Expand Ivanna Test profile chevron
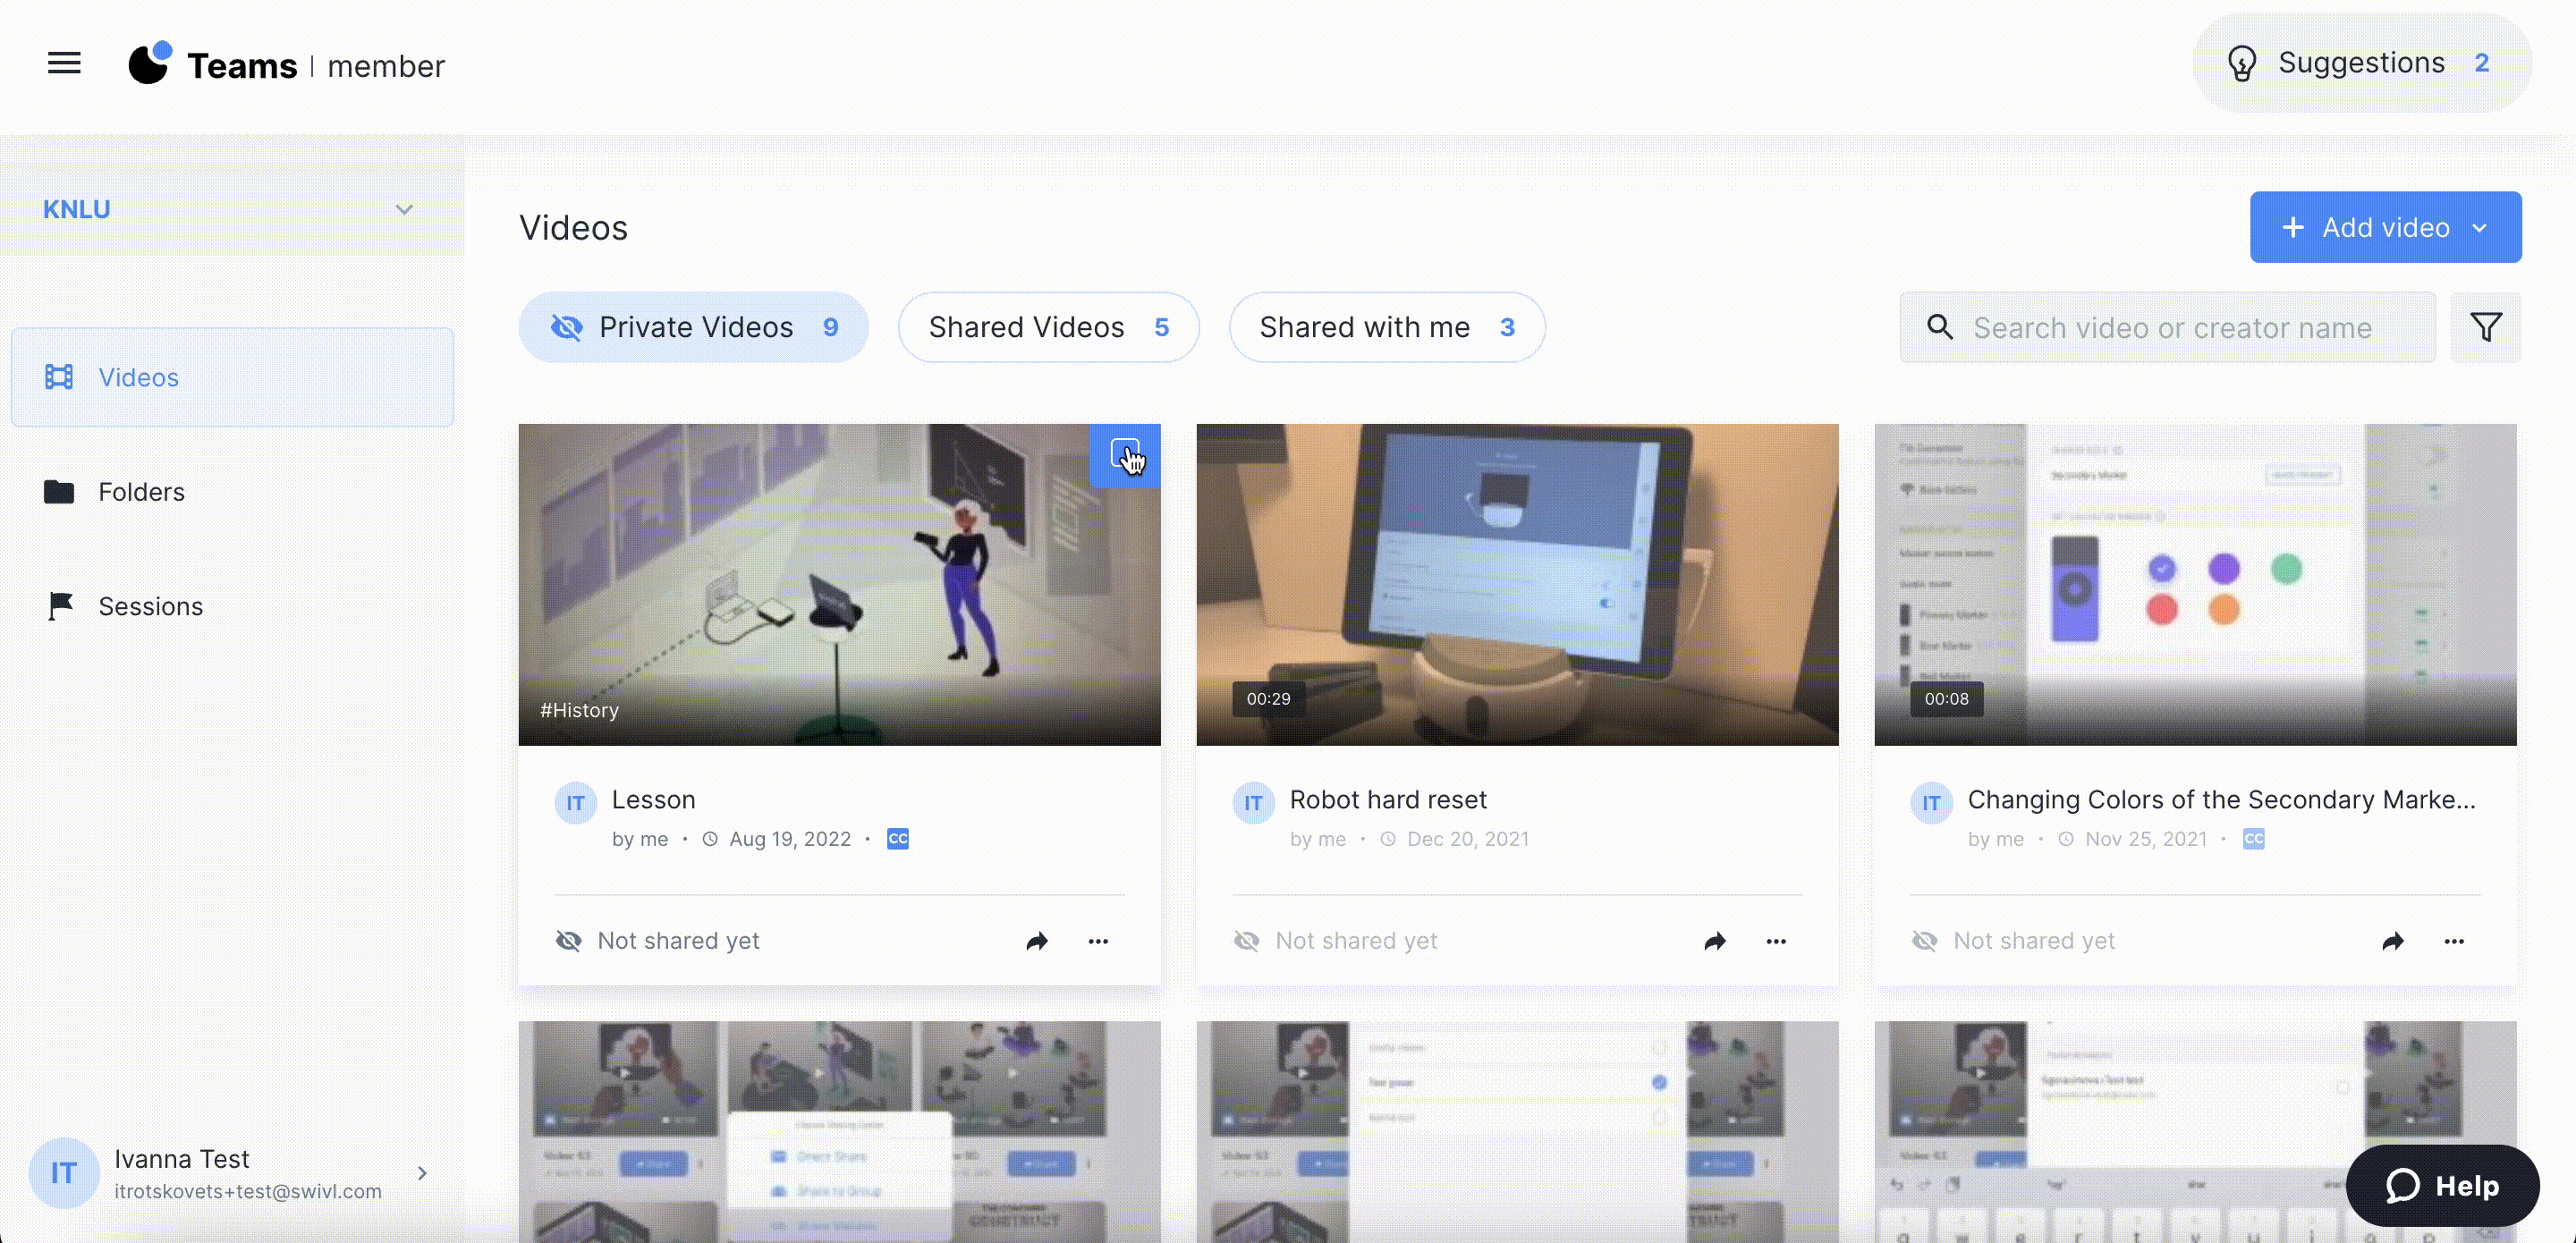This screenshot has width=2576, height=1243. [x=422, y=1173]
